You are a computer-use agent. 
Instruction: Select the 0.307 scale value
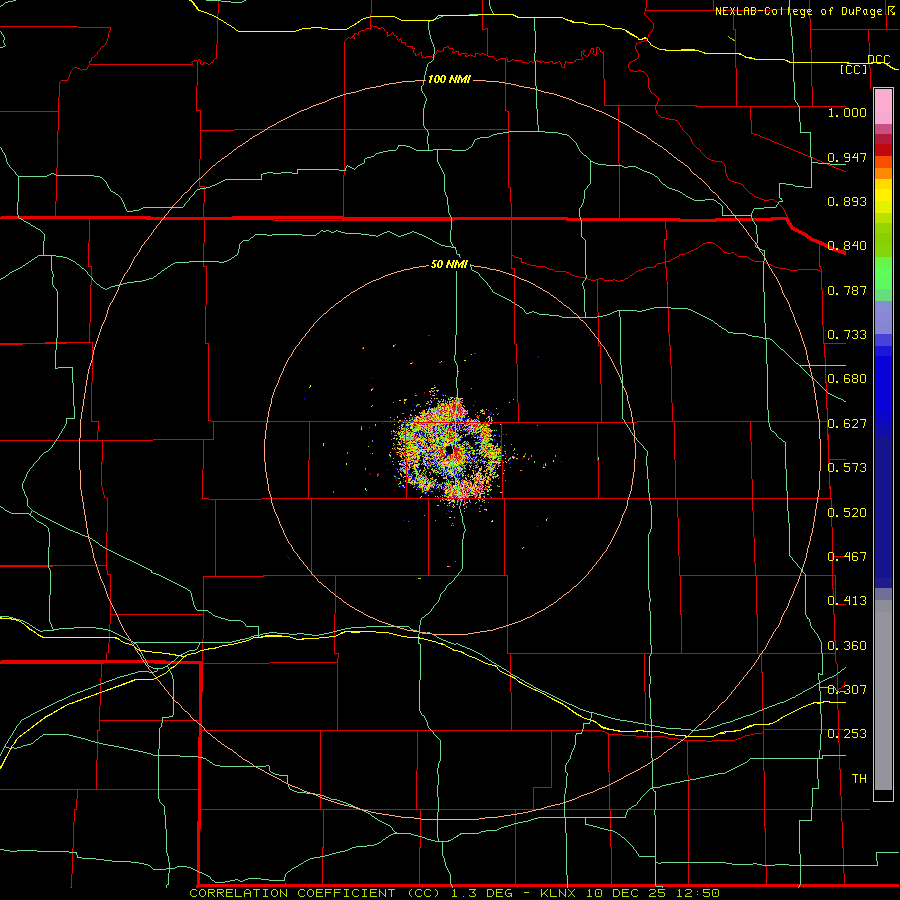[847, 690]
